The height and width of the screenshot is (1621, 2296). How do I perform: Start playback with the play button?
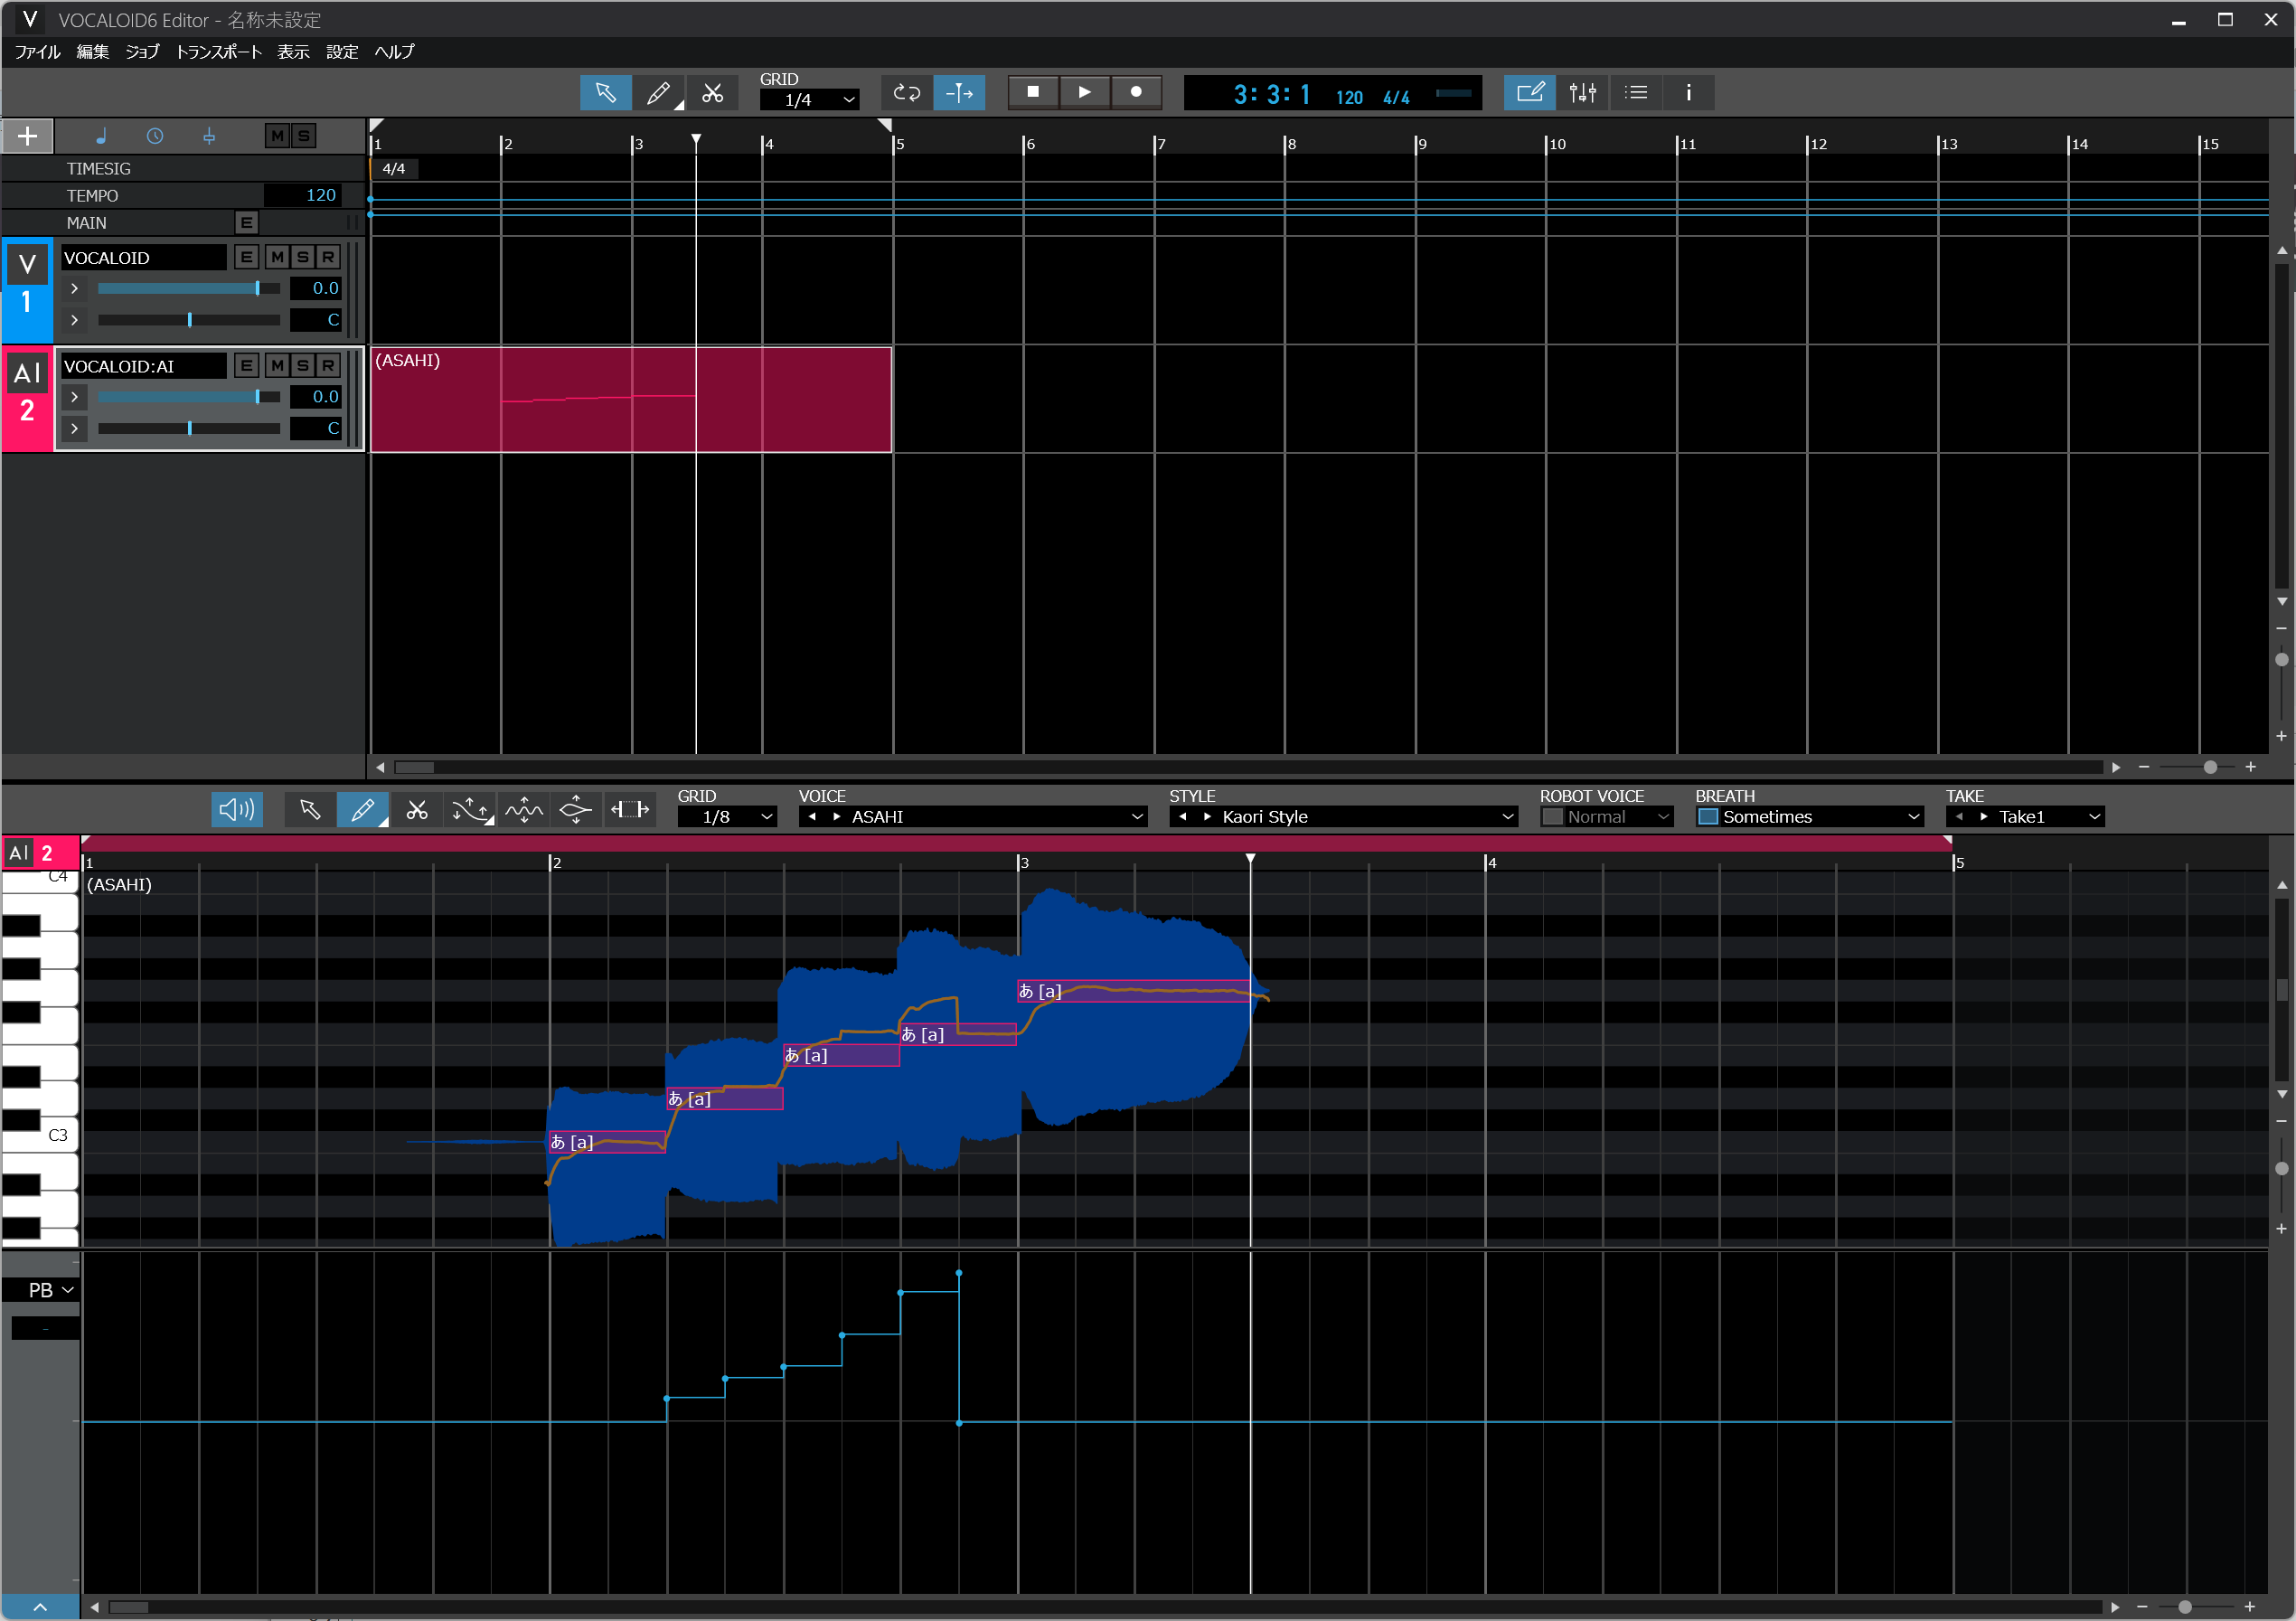[x=1085, y=92]
